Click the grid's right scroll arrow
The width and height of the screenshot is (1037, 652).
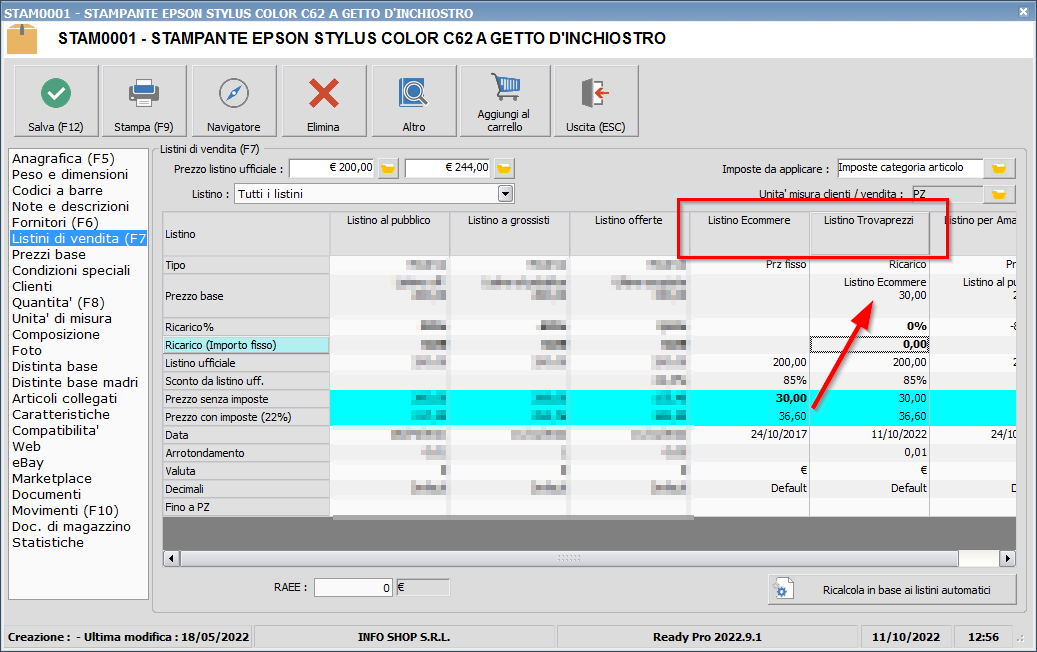click(x=1007, y=558)
